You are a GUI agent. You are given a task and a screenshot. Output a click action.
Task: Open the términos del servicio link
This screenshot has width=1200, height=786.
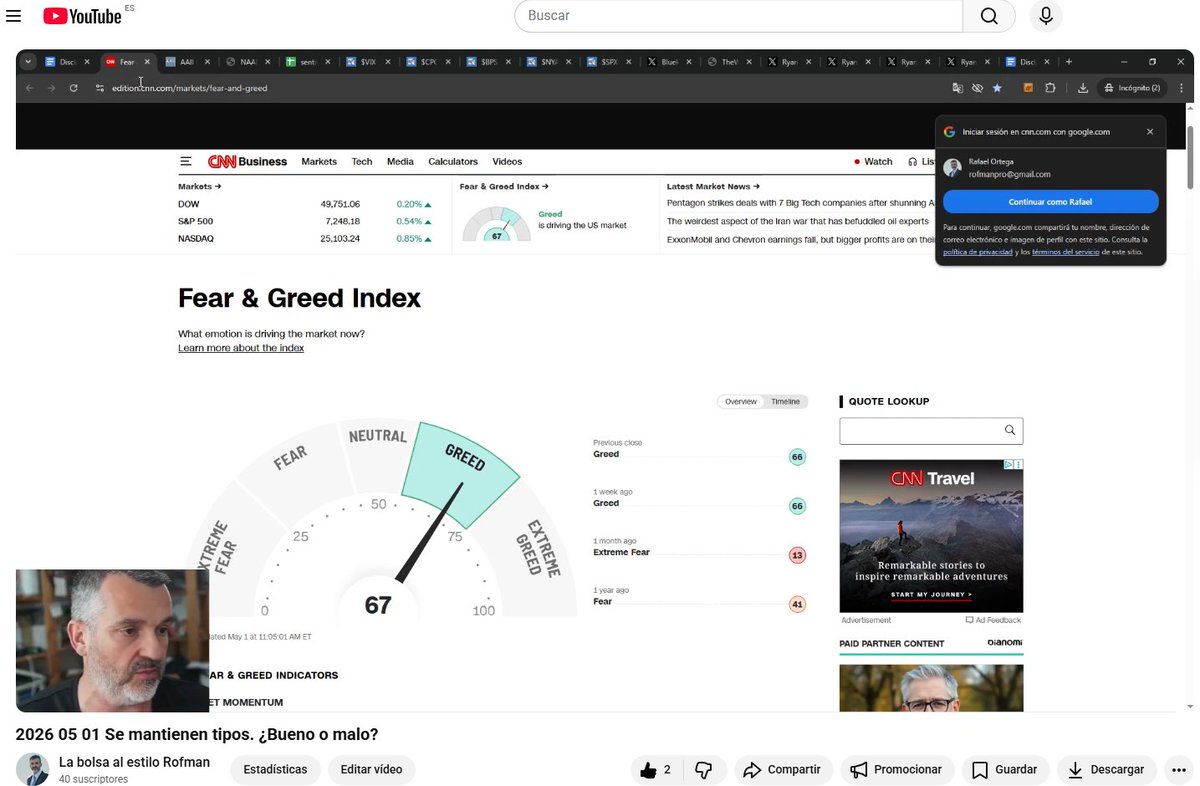click(x=1066, y=252)
